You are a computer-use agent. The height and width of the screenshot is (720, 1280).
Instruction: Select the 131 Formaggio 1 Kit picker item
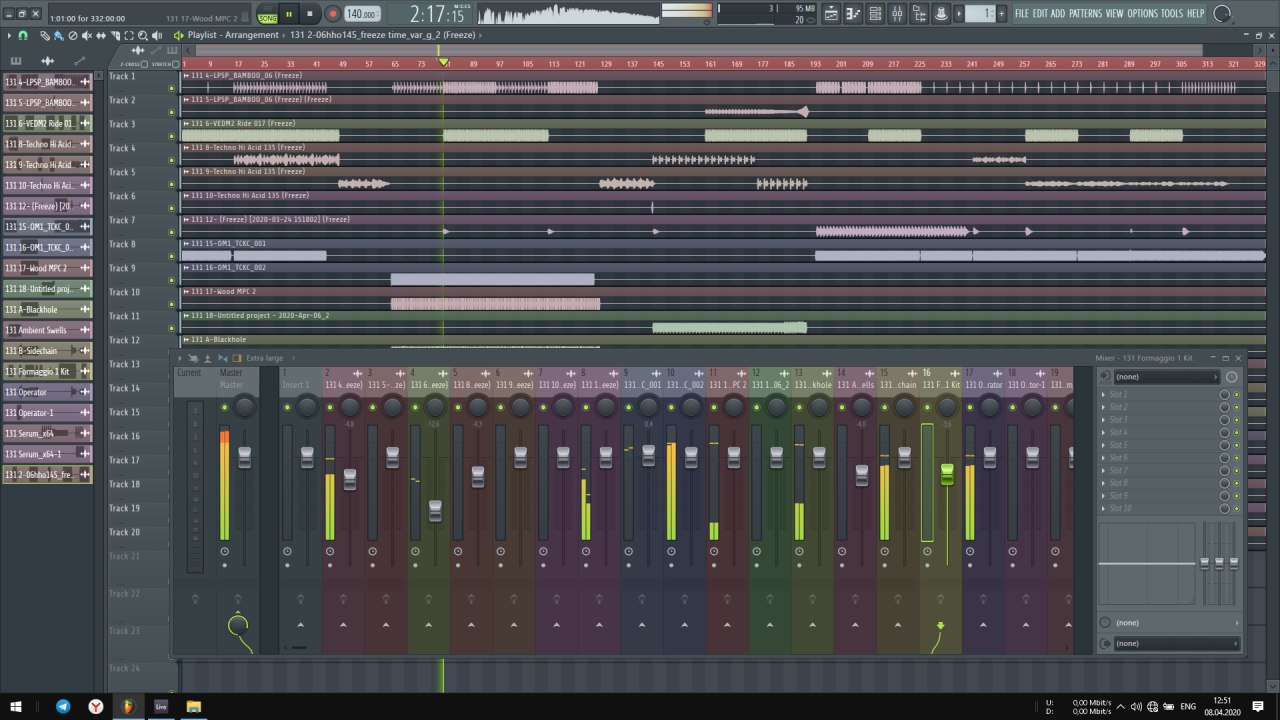pyautogui.click(x=47, y=372)
